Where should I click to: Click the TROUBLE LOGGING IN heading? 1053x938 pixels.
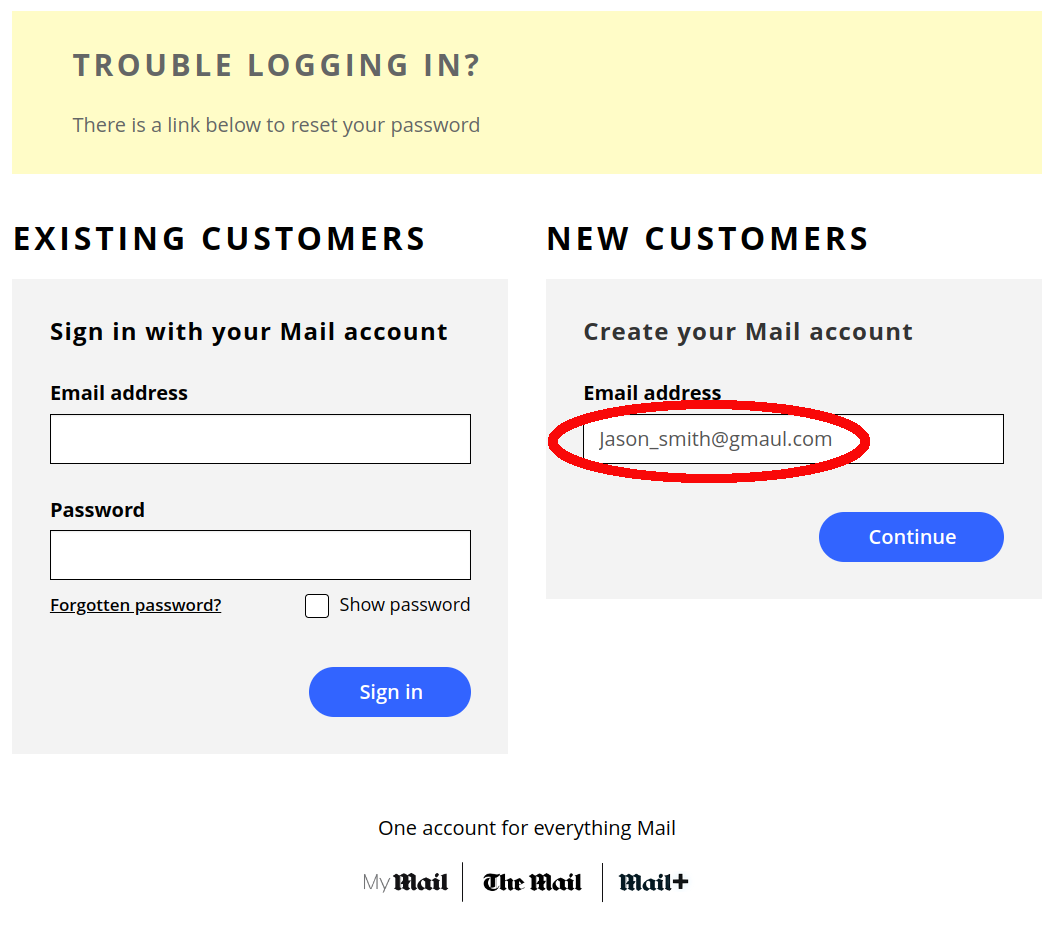(x=275, y=64)
